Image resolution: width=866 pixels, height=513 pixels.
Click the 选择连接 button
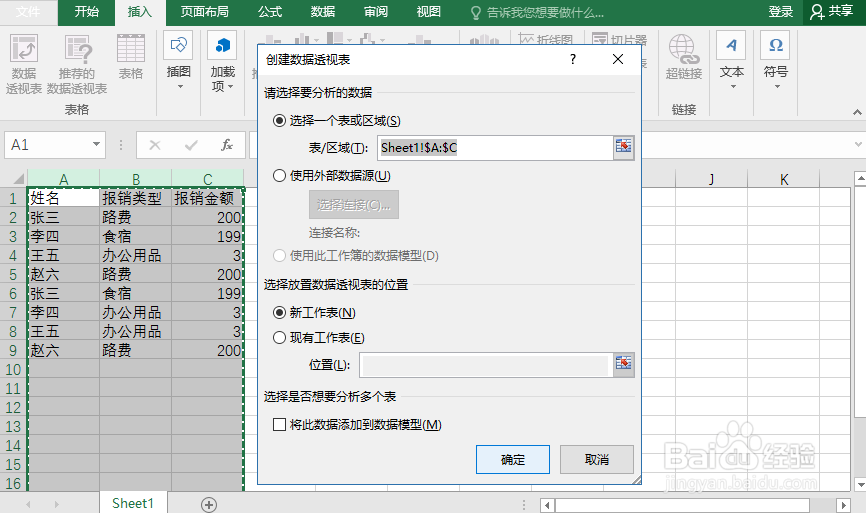(353, 205)
